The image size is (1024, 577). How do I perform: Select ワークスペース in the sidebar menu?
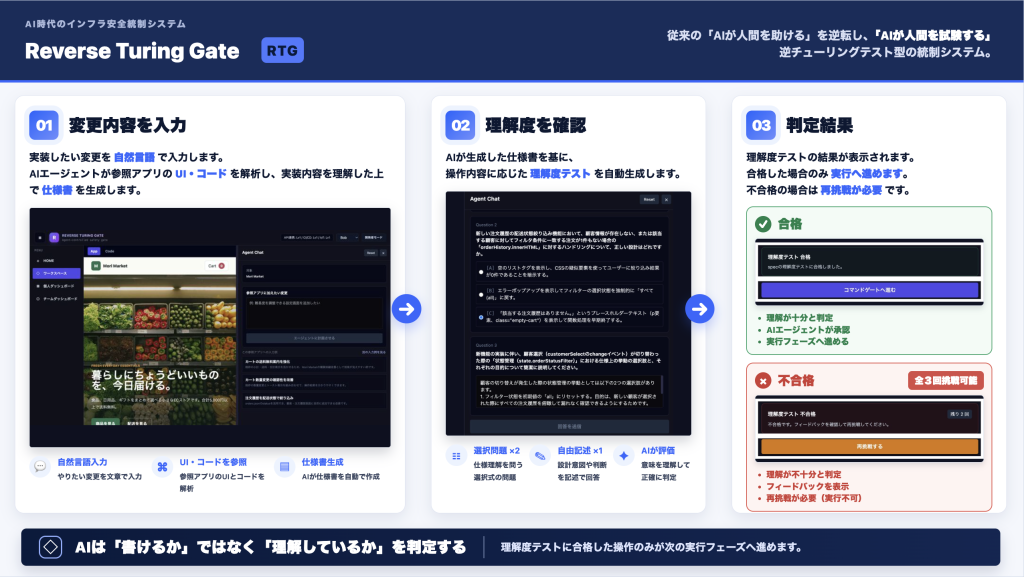[x=56, y=273]
